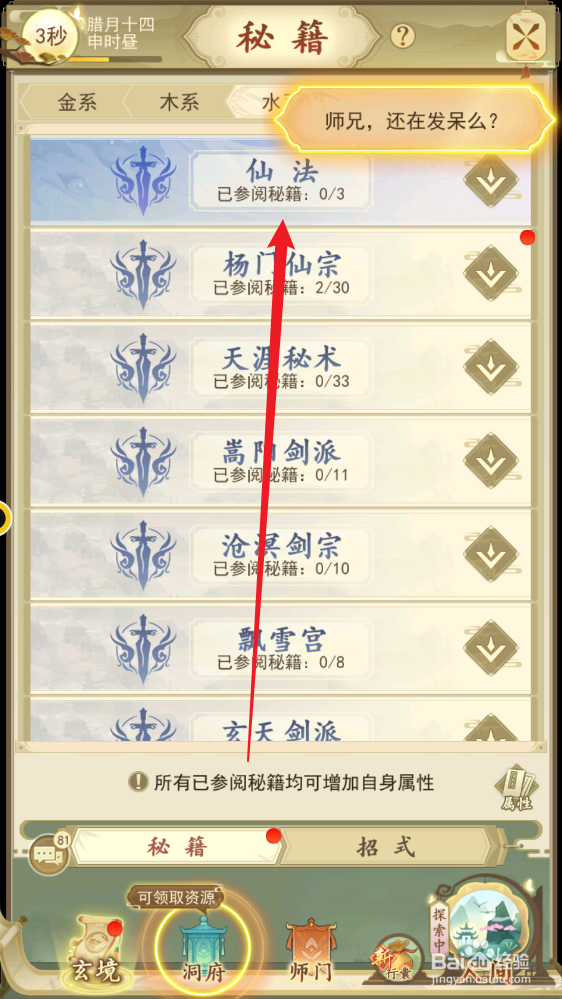Expand the 杨门仙宗 category arrow
562x999 pixels.
490,274
